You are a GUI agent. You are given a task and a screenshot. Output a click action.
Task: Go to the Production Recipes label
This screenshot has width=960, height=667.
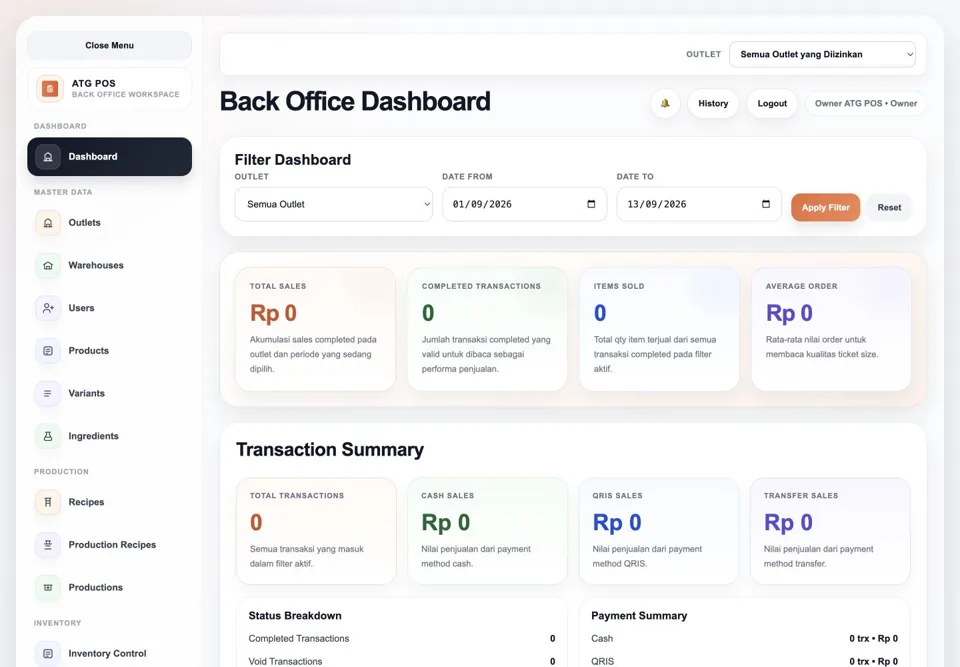(112, 545)
